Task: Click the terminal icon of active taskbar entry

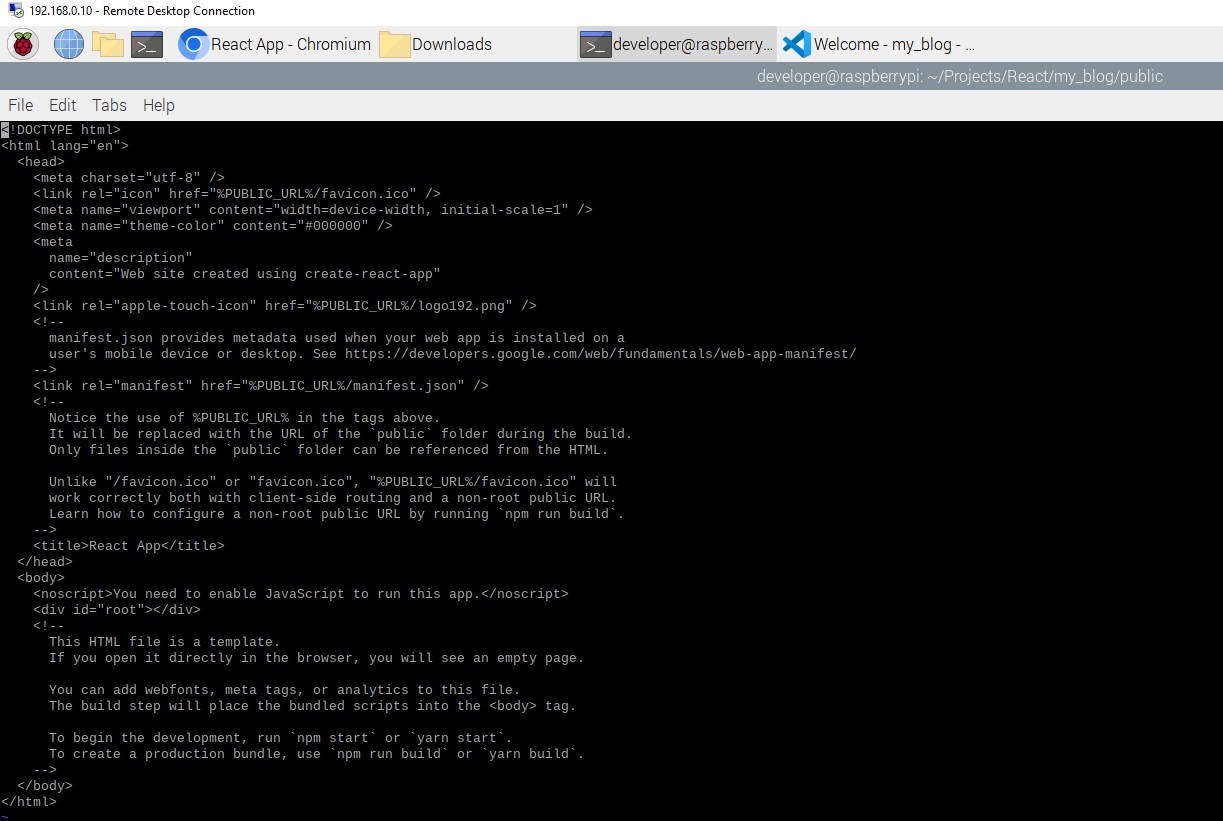Action: (595, 44)
